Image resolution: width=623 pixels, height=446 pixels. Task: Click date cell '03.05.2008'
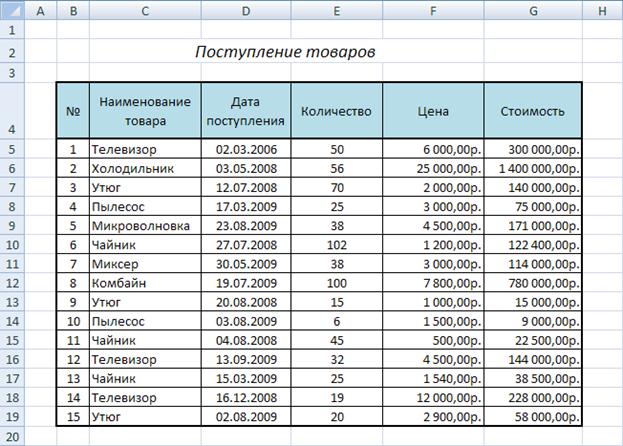point(246,168)
